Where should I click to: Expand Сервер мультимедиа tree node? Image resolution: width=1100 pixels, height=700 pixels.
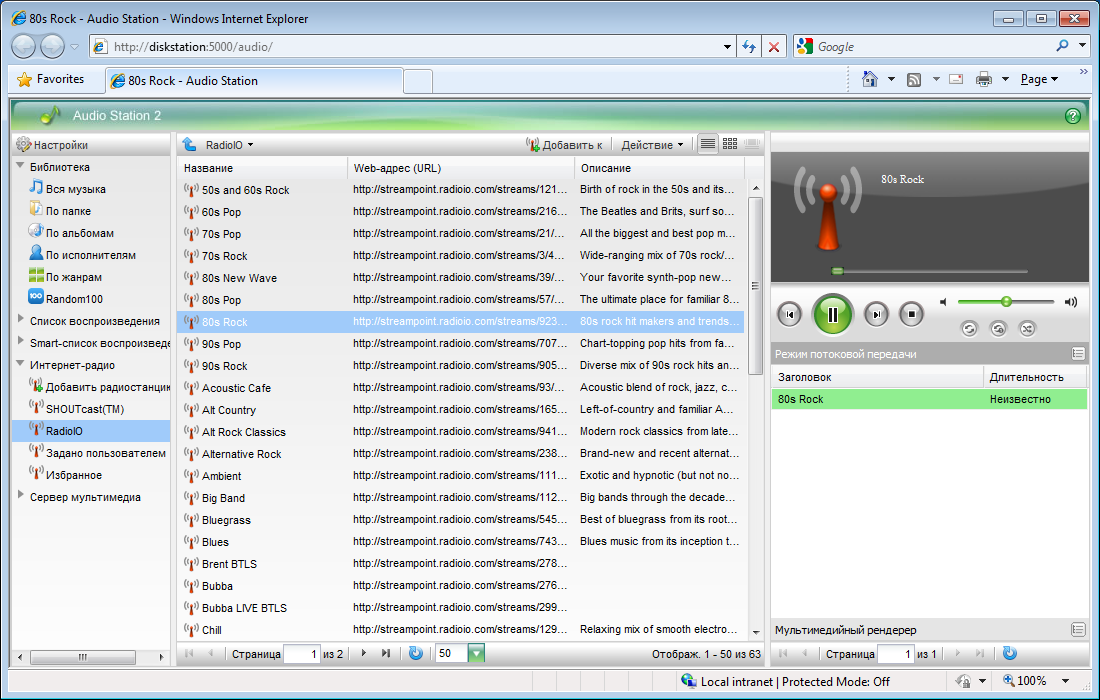click(x=20, y=495)
